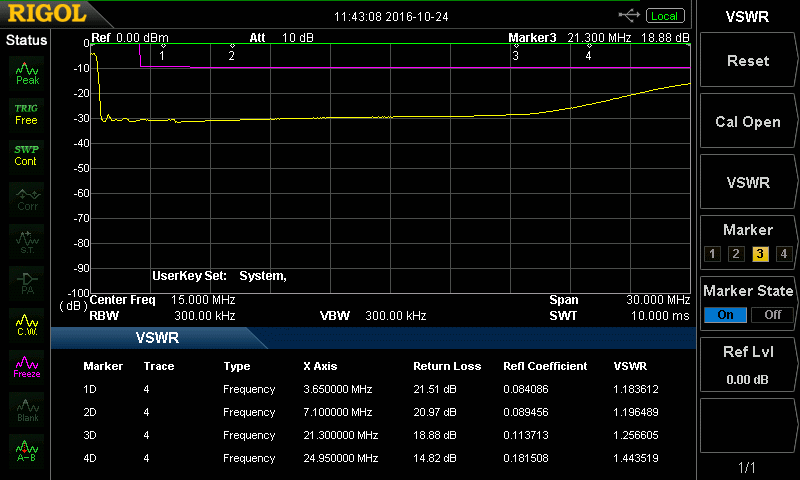Select the PA preamplifier icon

click(x=27, y=281)
